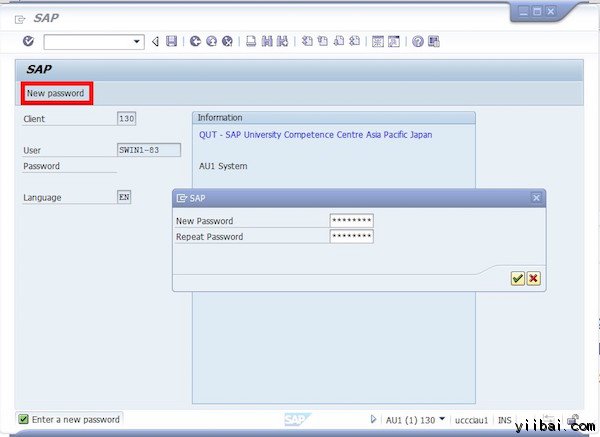The image size is (600, 437).
Task: Click the Repeat Password field in dialog
Action: point(351,236)
